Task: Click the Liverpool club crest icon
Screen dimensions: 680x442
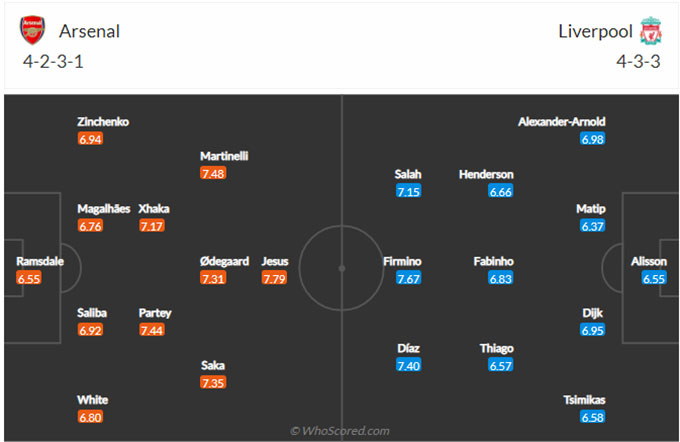Action: coord(651,31)
